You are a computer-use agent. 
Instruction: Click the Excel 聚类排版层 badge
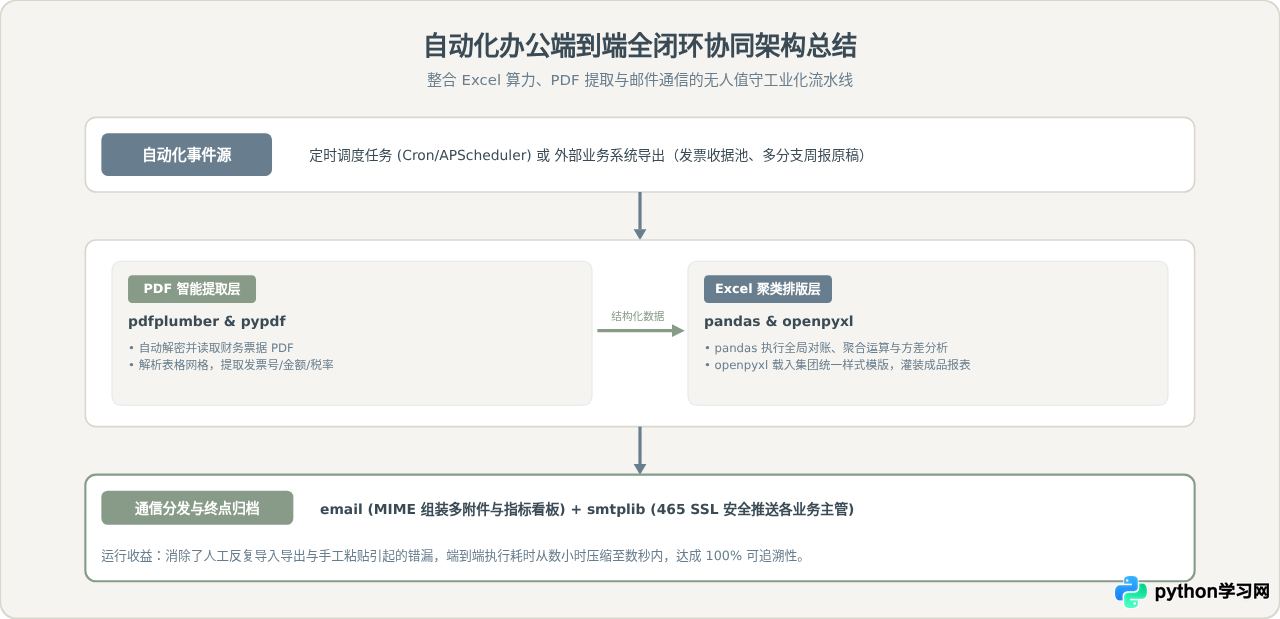(x=768, y=289)
